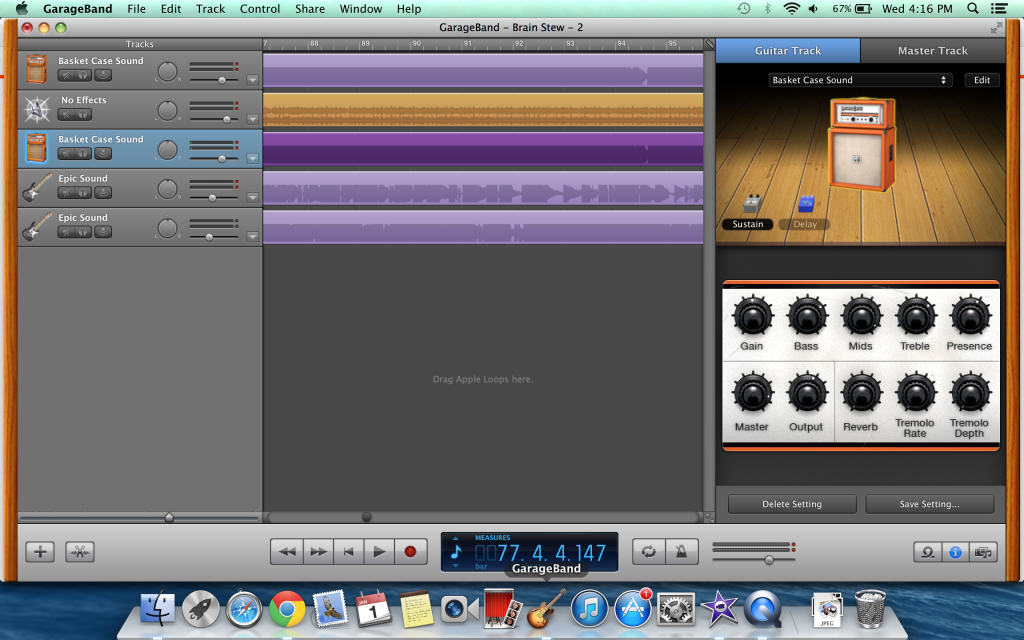Mute the highlighted Basket Case Sound track
The image size is (1024, 640).
coord(66,154)
